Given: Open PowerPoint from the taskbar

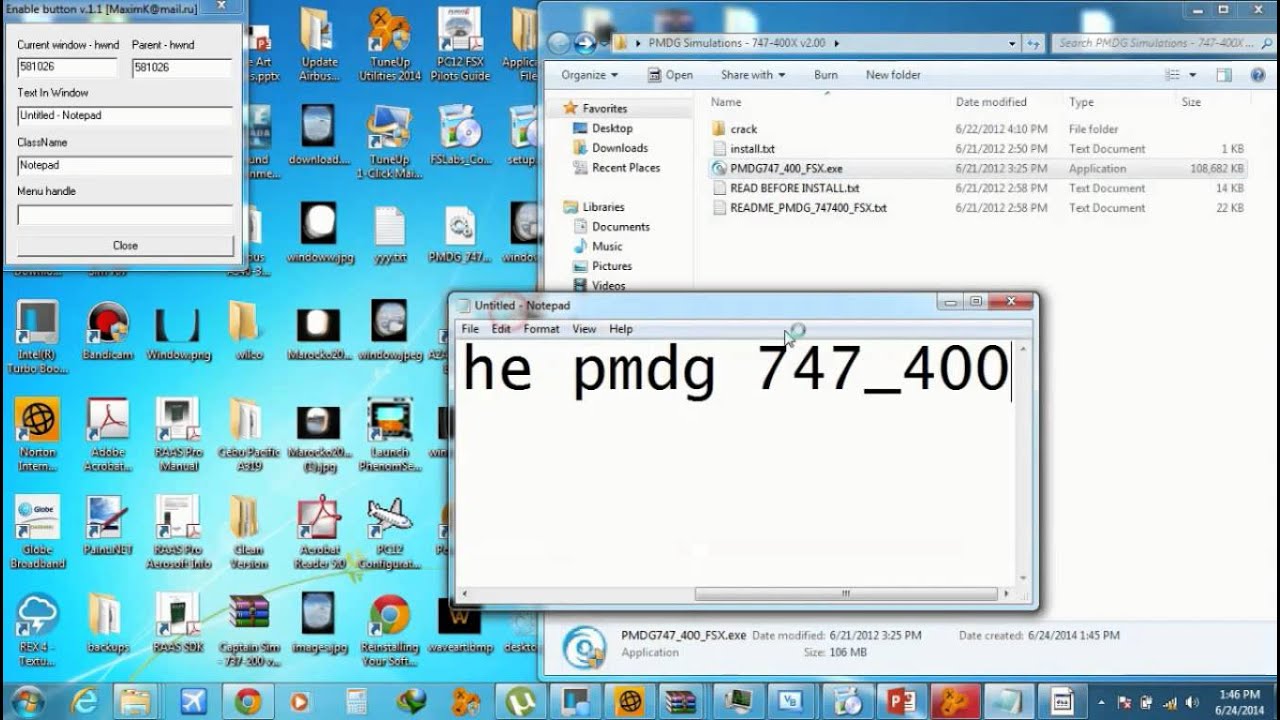Looking at the screenshot, I should (x=901, y=701).
